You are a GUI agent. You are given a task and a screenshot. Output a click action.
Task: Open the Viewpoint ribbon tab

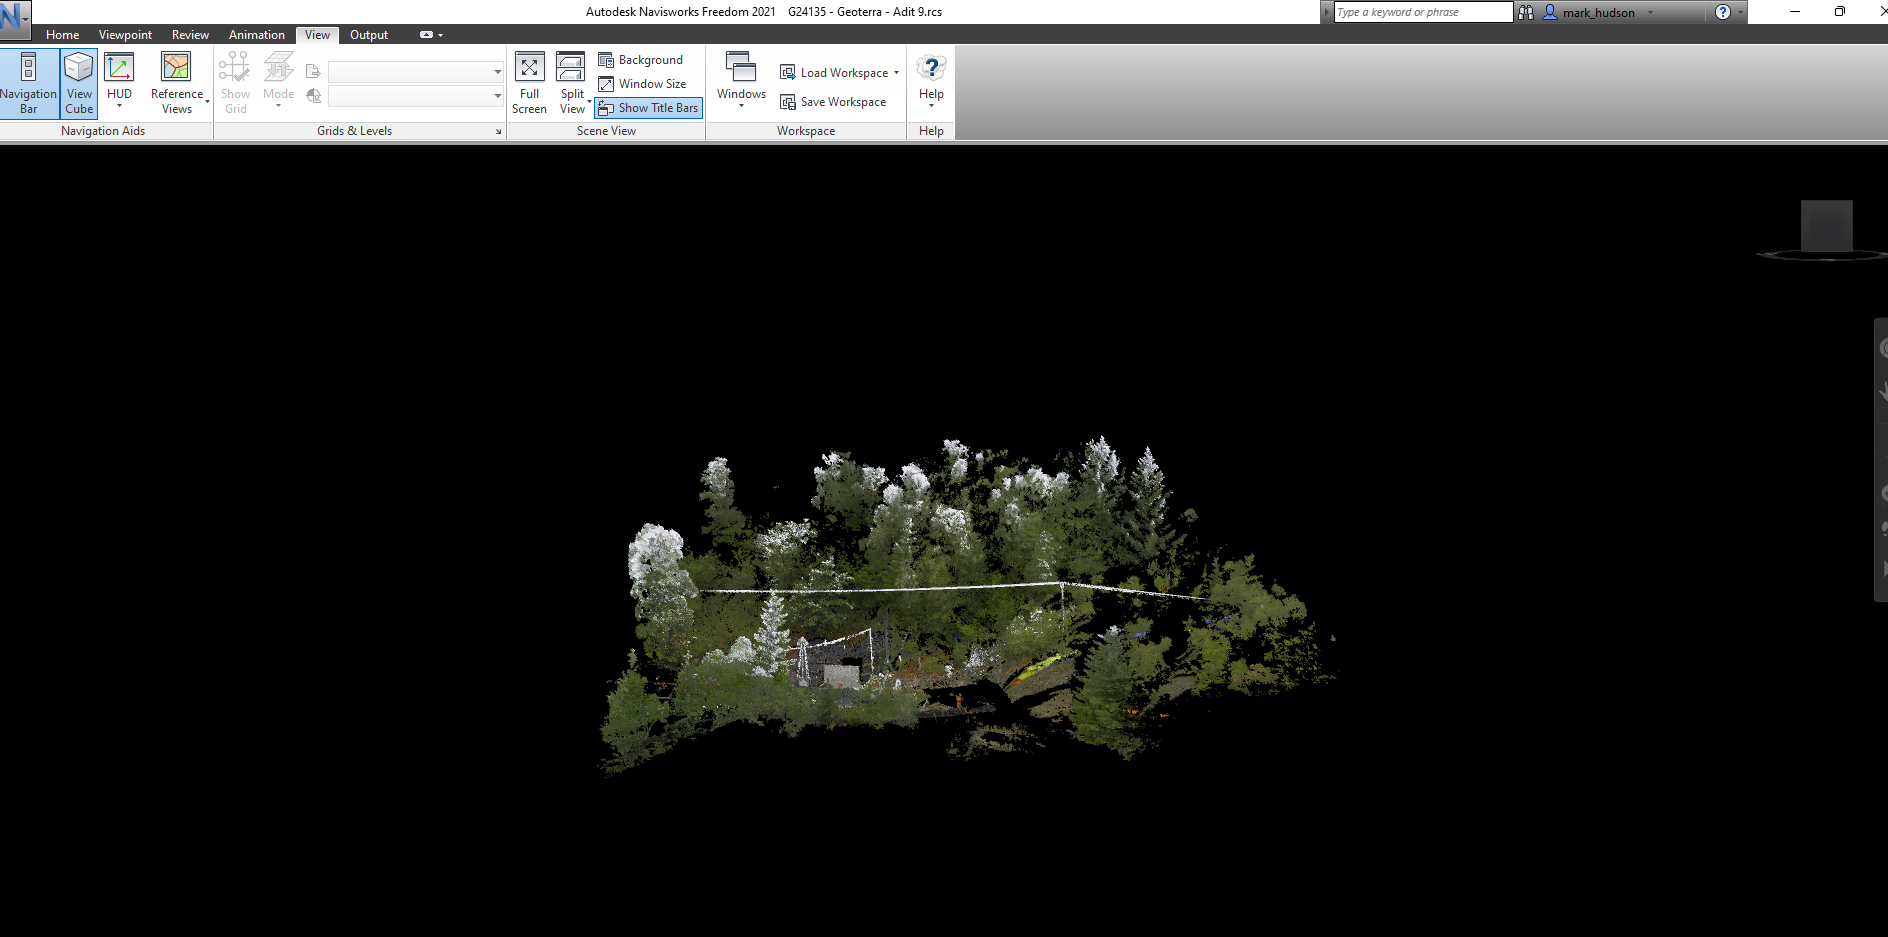125,35
